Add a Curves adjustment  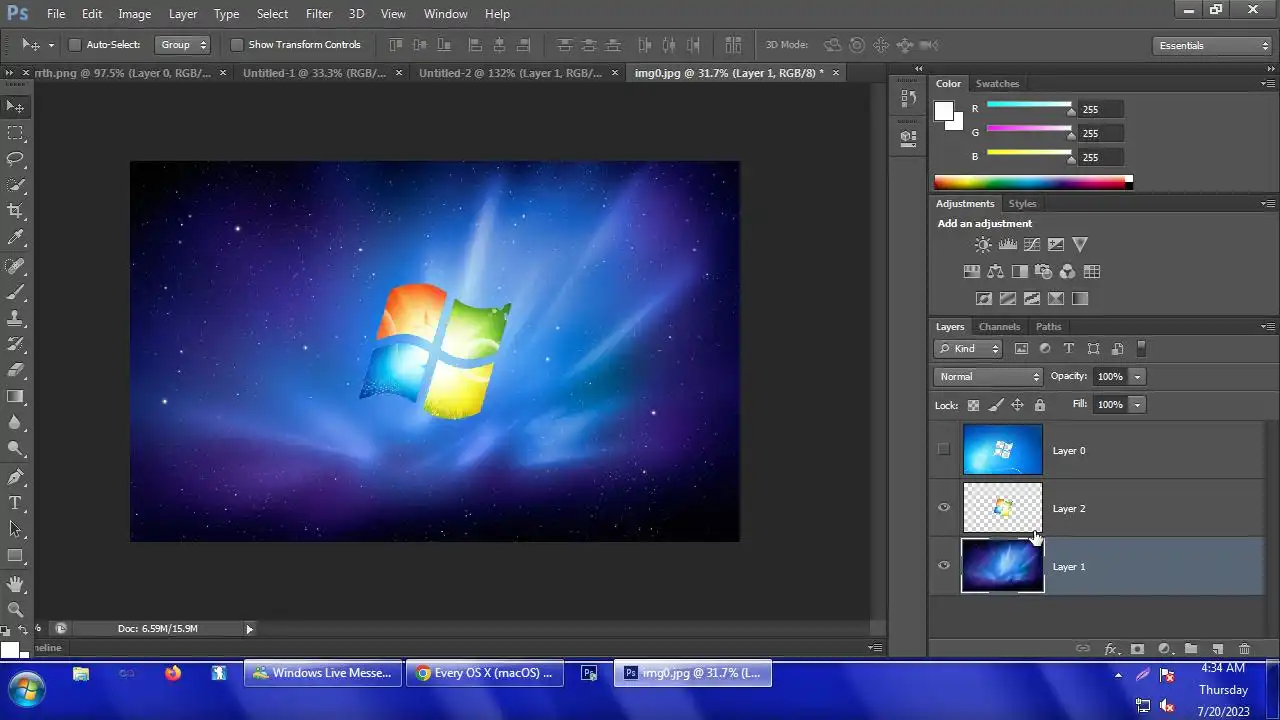pos(1032,244)
